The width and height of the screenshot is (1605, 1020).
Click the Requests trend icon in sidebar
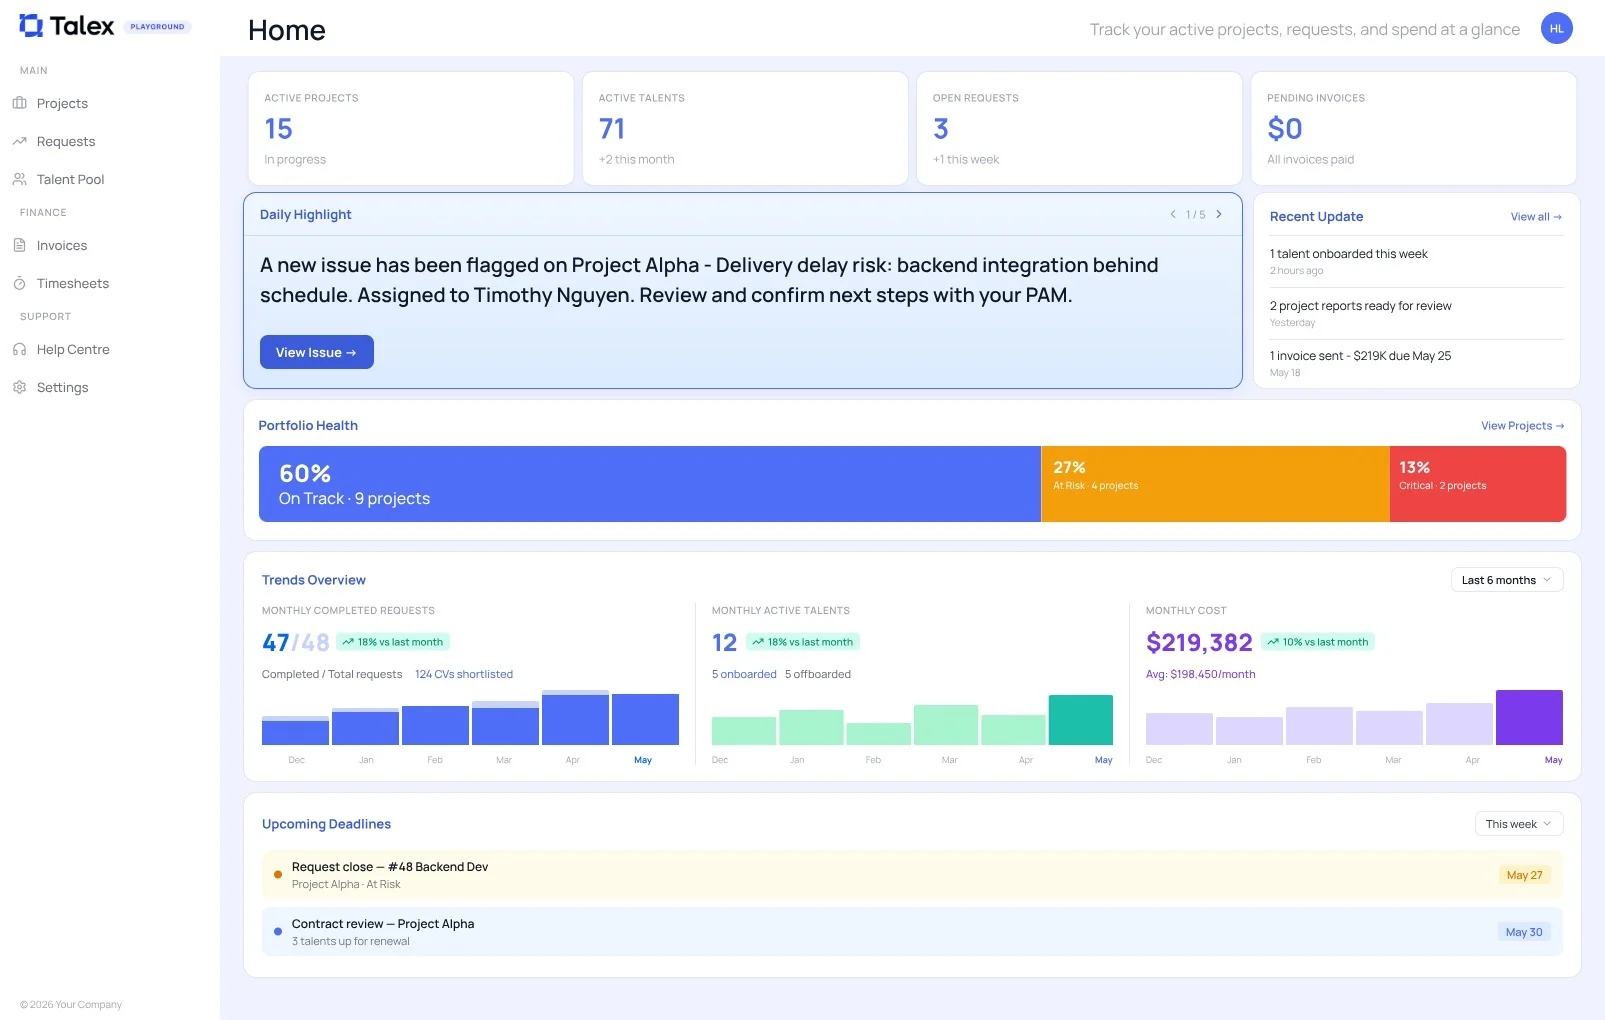coord(19,141)
